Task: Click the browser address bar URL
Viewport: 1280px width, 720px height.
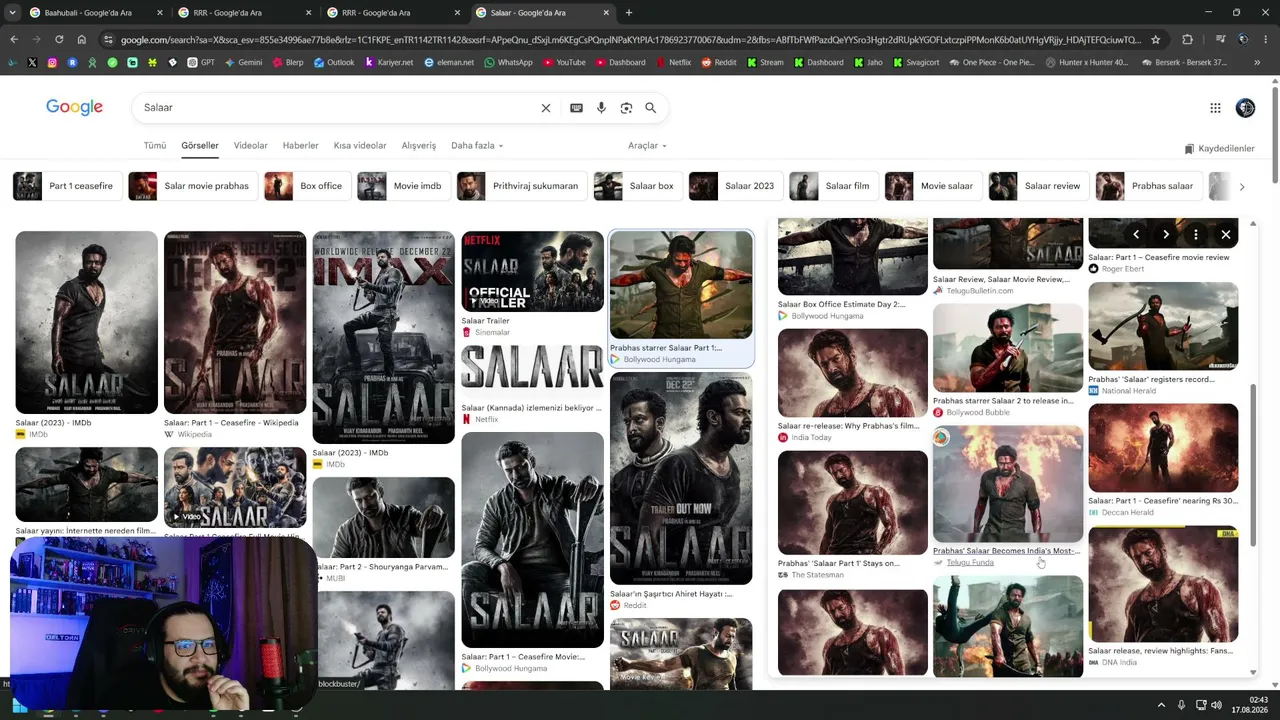Action: pyautogui.click(x=630, y=40)
